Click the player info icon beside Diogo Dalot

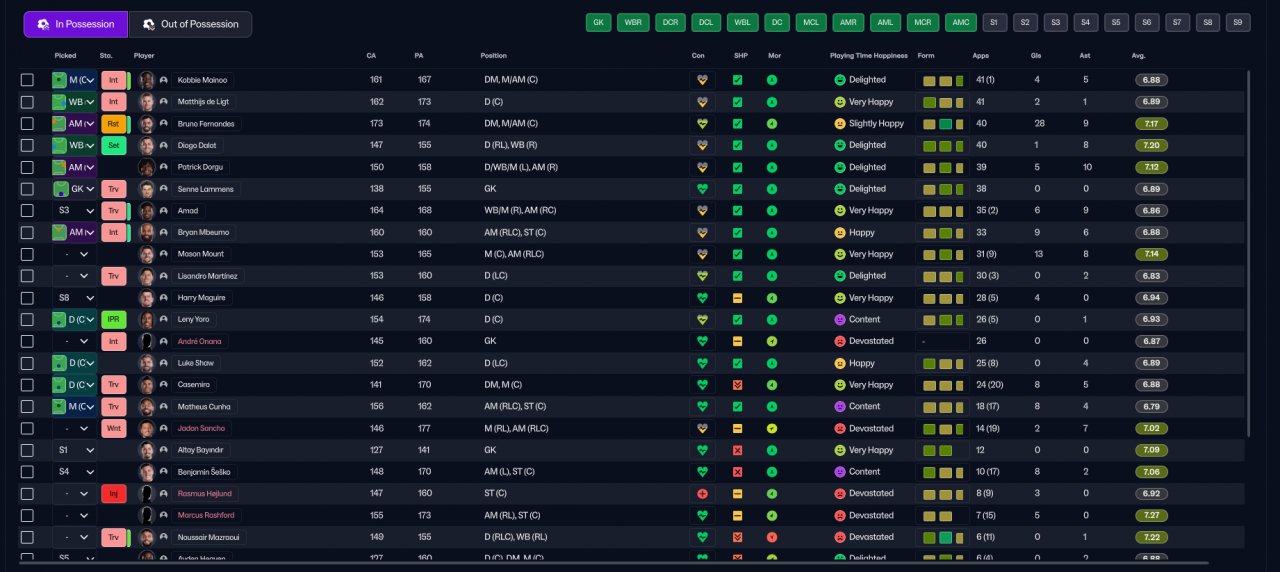pos(163,145)
